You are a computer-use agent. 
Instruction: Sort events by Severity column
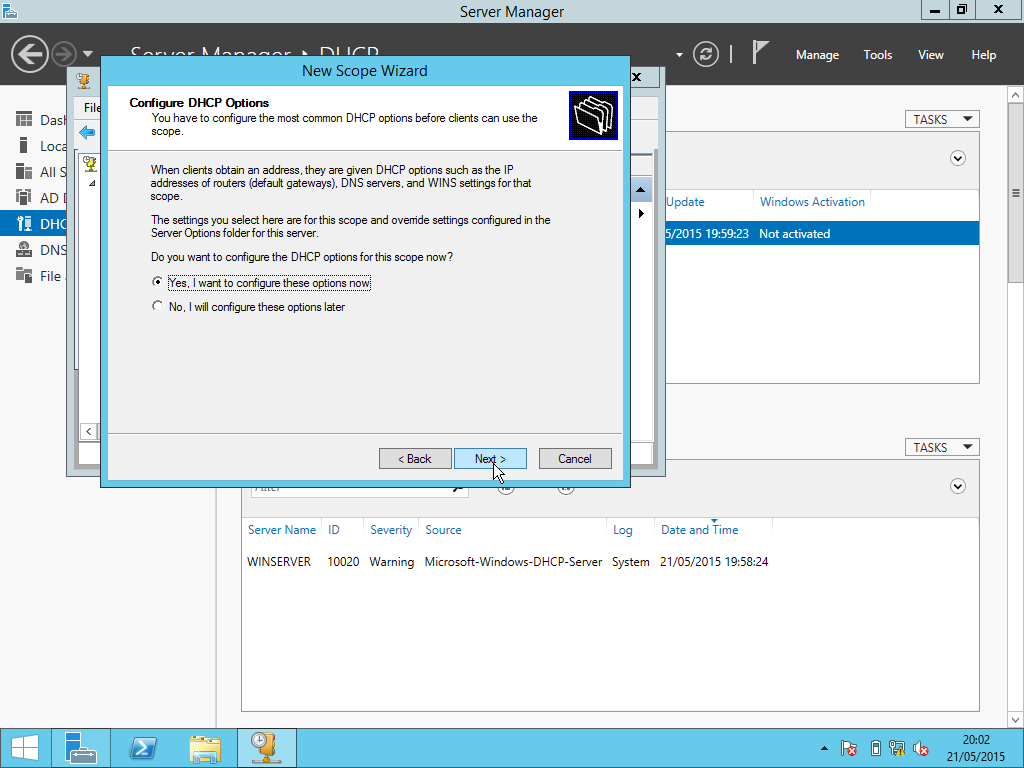click(x=391, y=530)
